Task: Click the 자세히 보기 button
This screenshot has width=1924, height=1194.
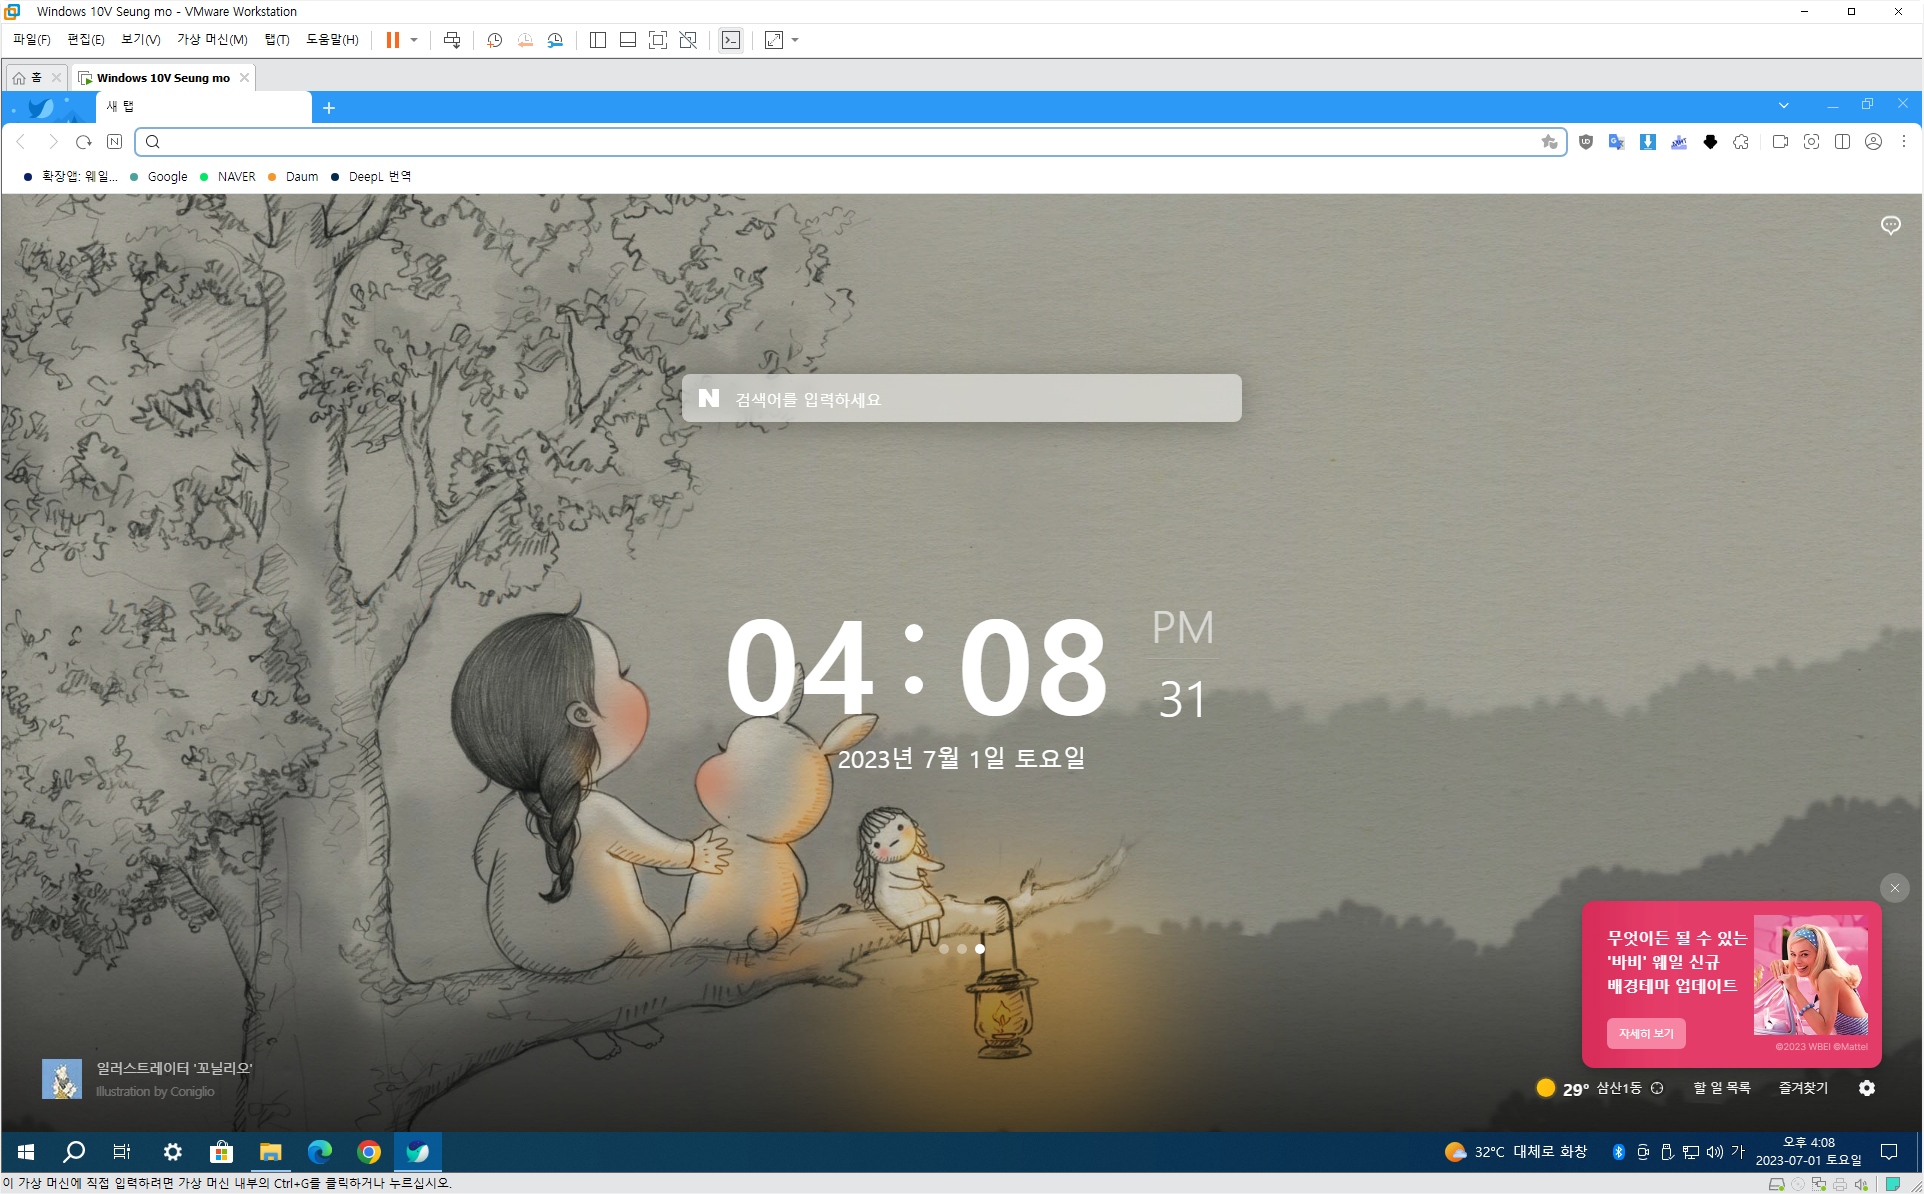Action: pyautogui.click(x=1645, y=1033)
